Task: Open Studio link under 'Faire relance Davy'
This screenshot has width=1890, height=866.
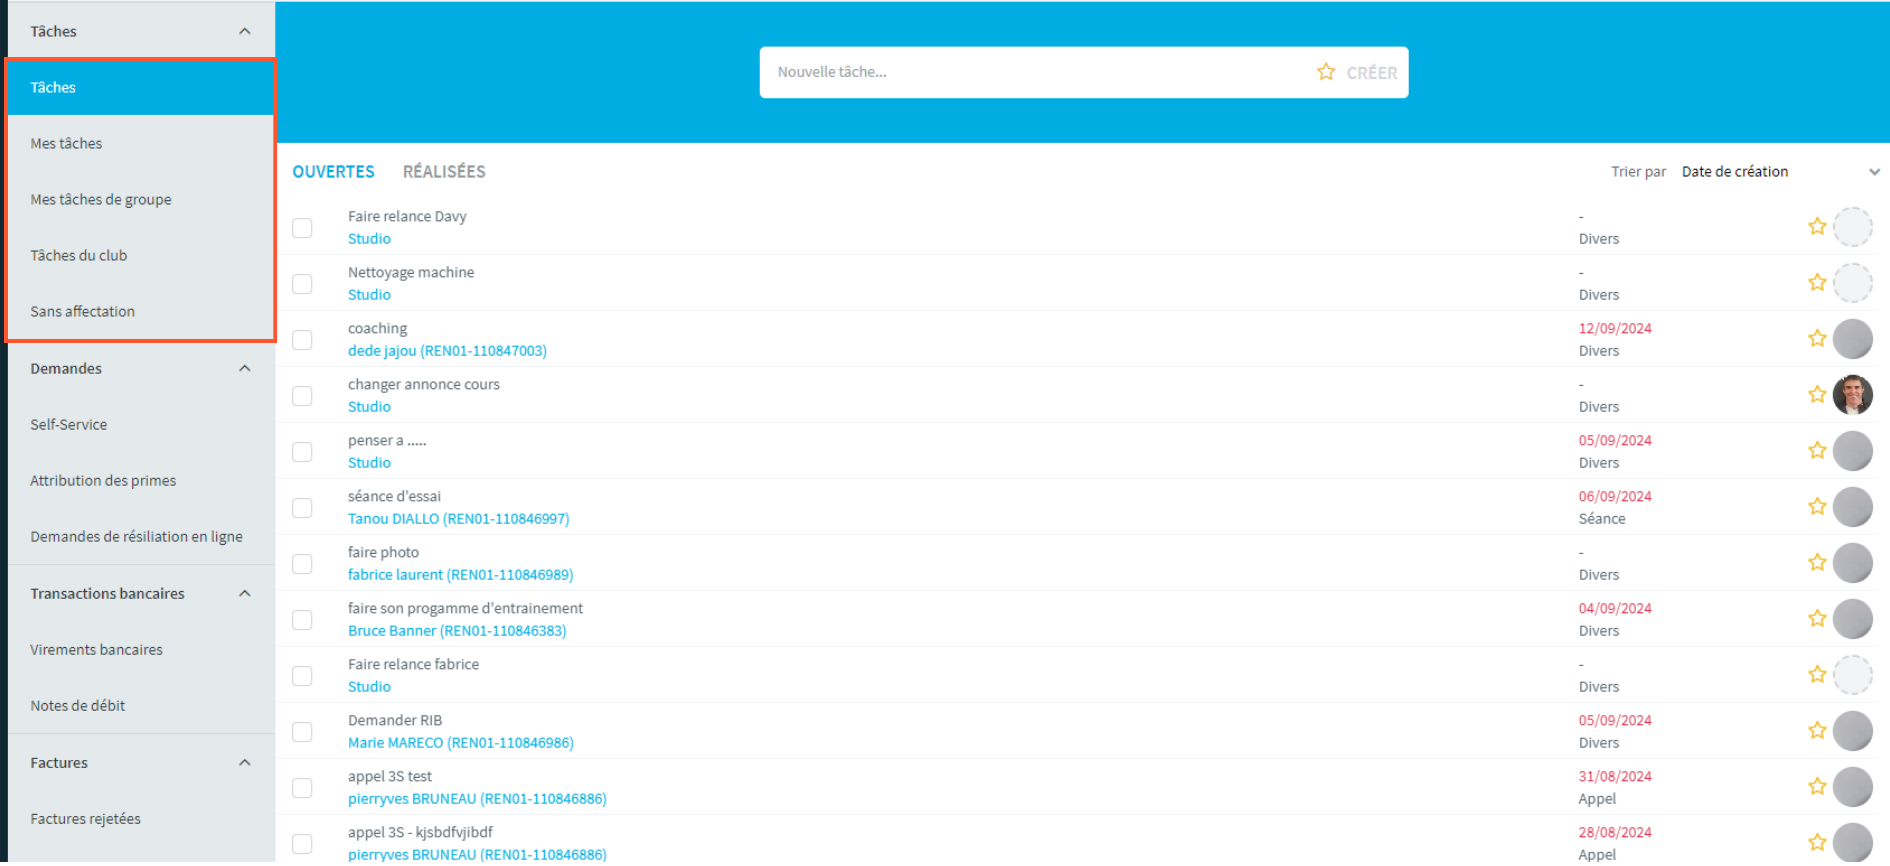Action: coord(369,239)
